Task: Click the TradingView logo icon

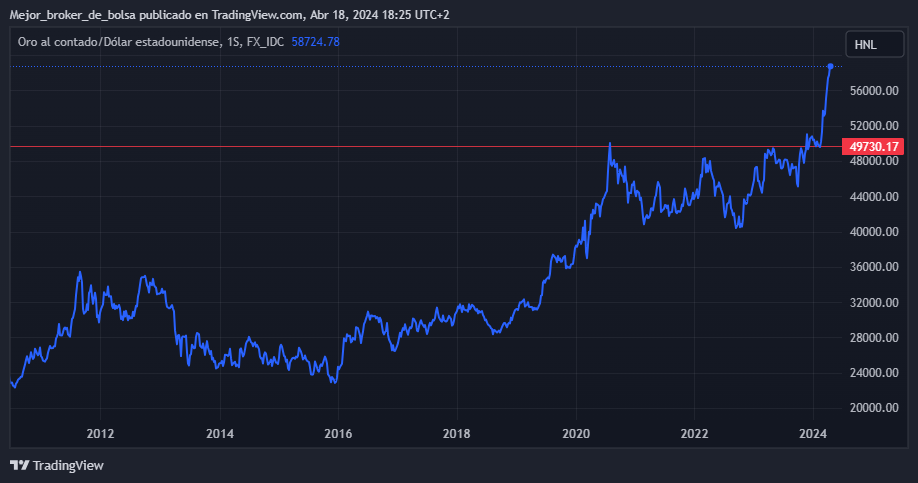Action: (19, 465)
